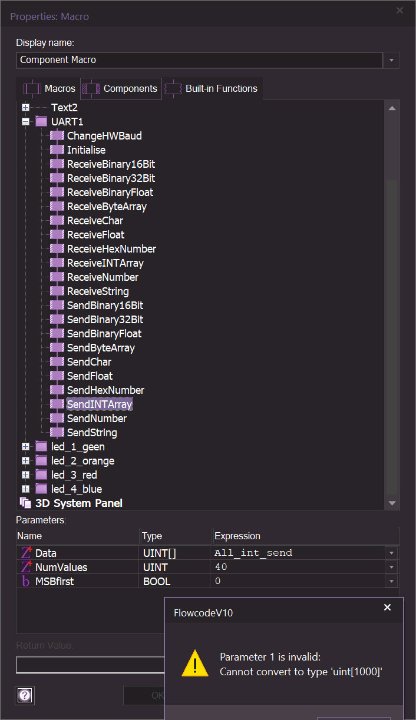Viewport: 416px width, 720px height.
Task: Click the SendString macro icon
Action: click(x=57, y=432)
